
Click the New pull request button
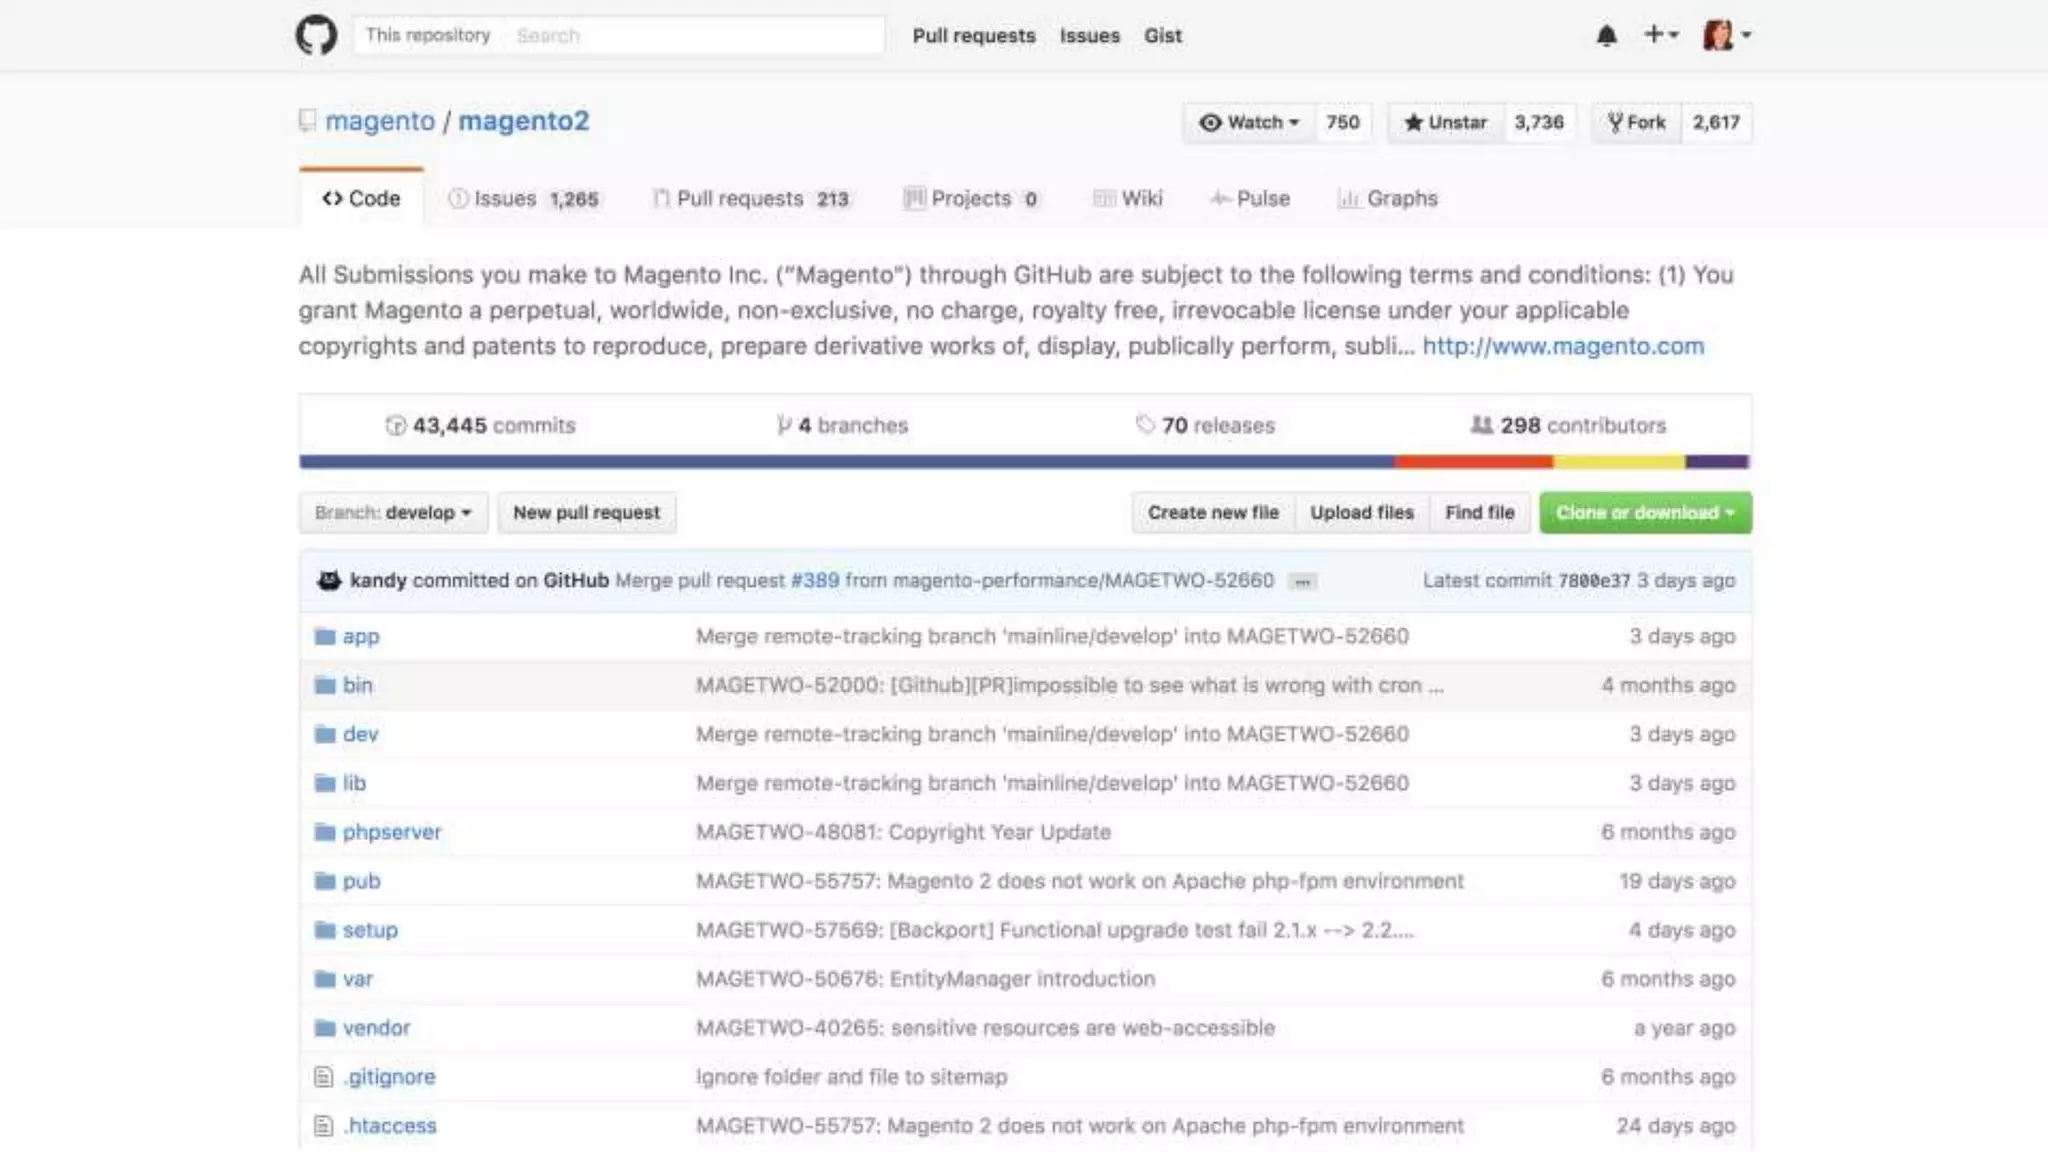[586, 513]
